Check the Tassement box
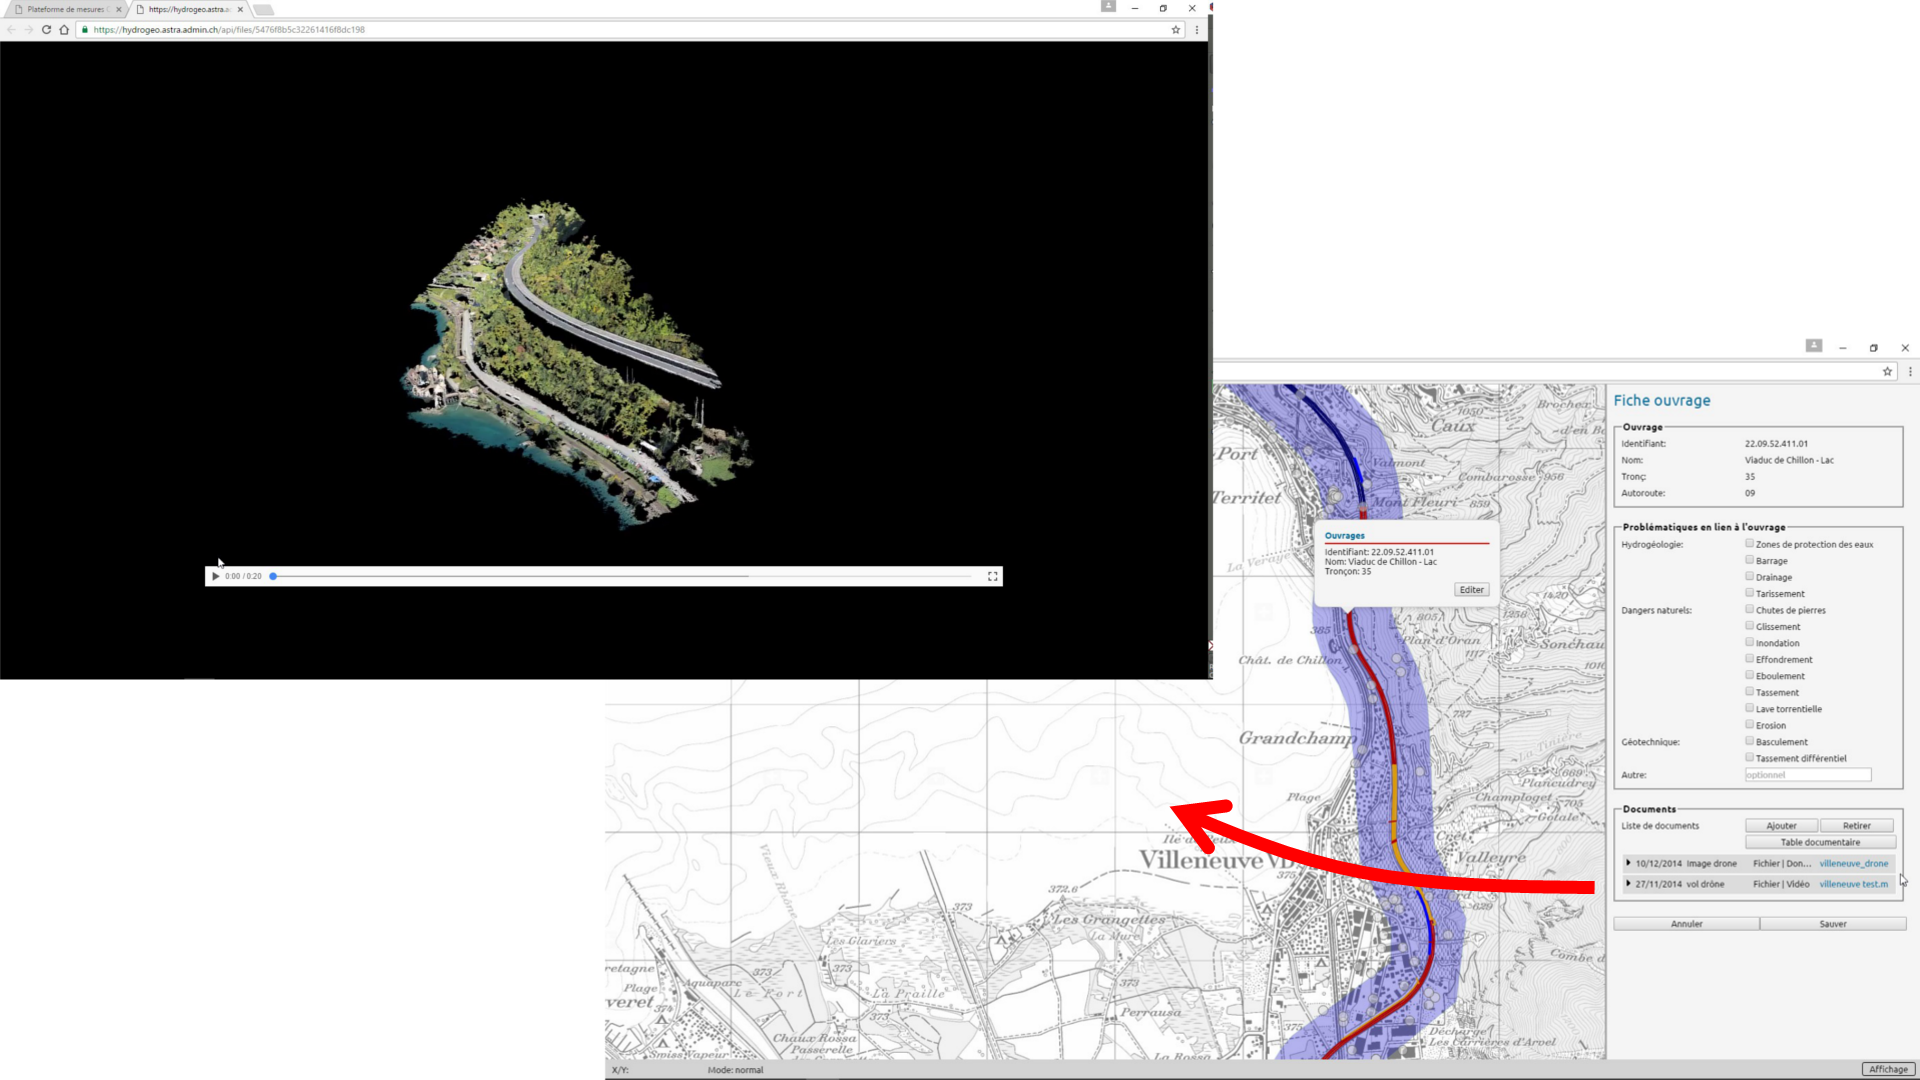The image size is (1920, 1080). [1750, 692]
